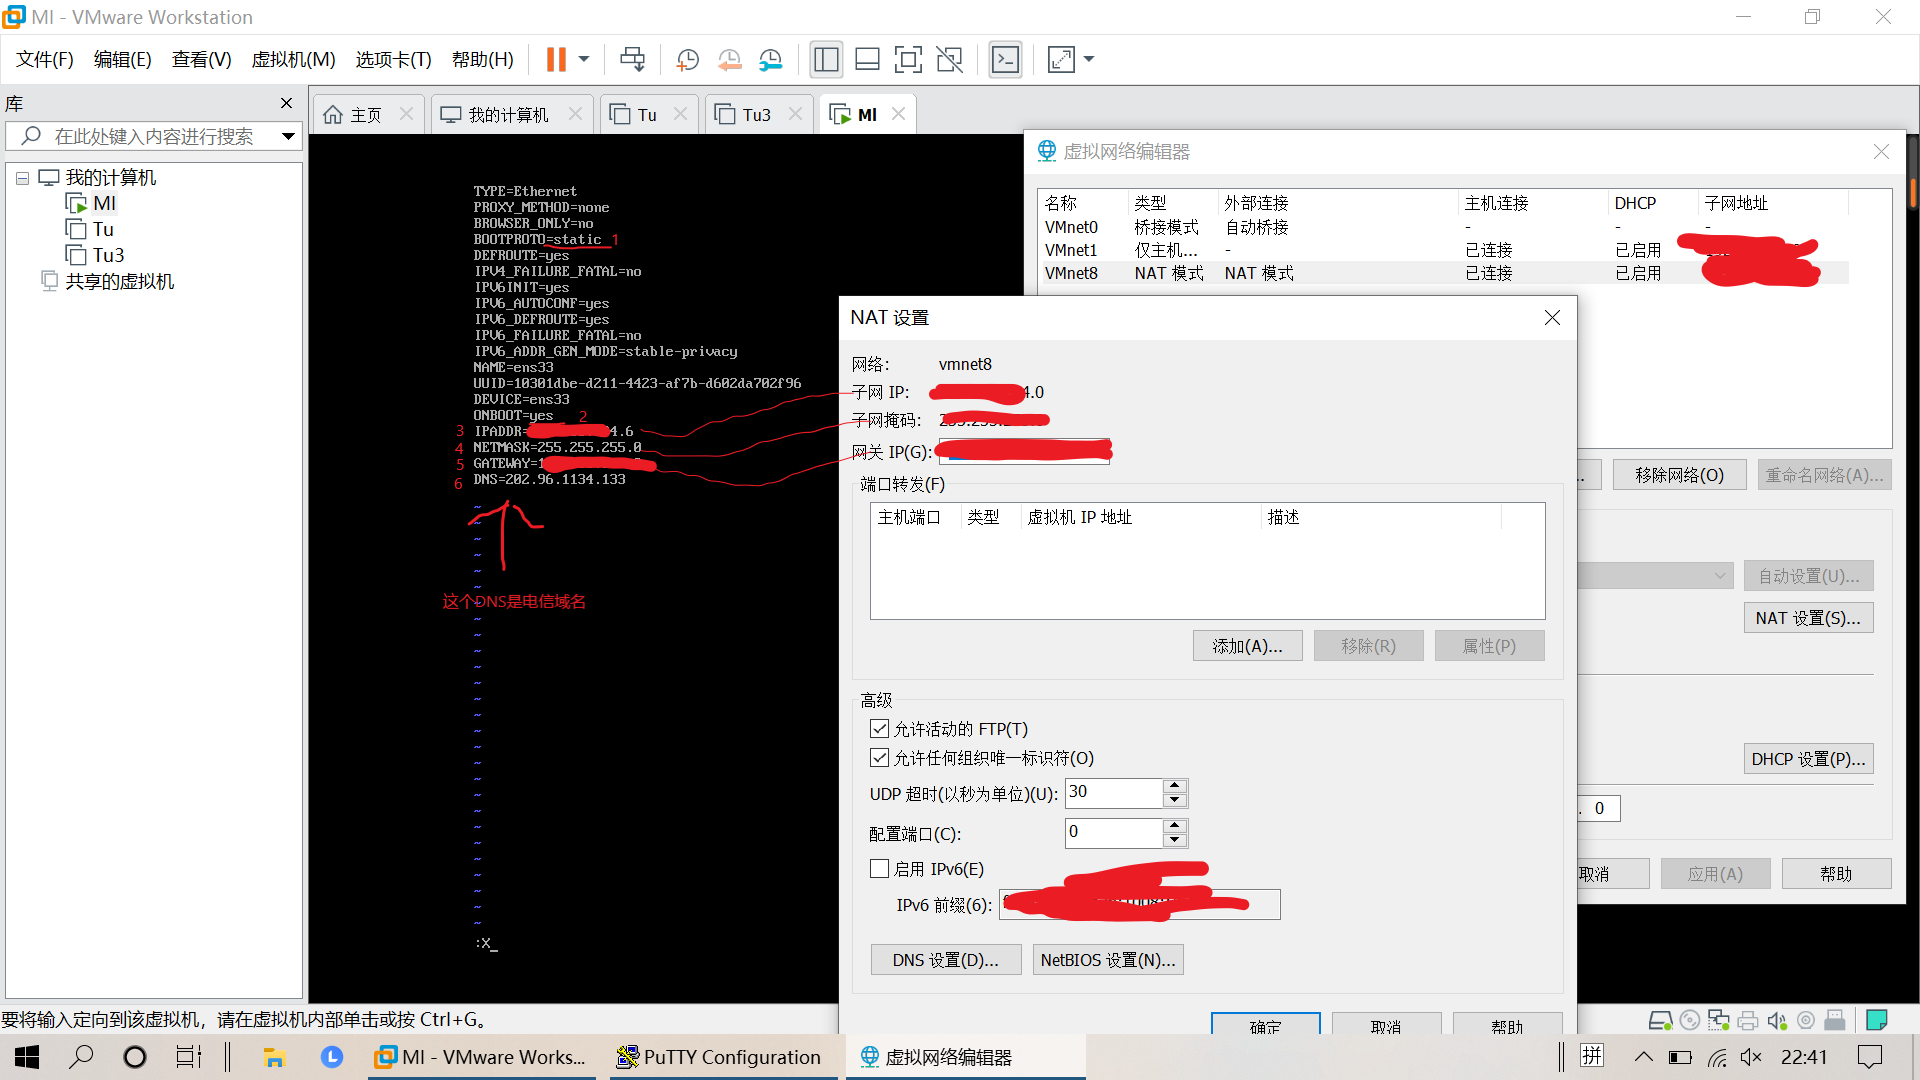The width and height of the screenshot is (1920, 1080).
Task: Open Windows taskbar search icon
Action: [81, 1057]
